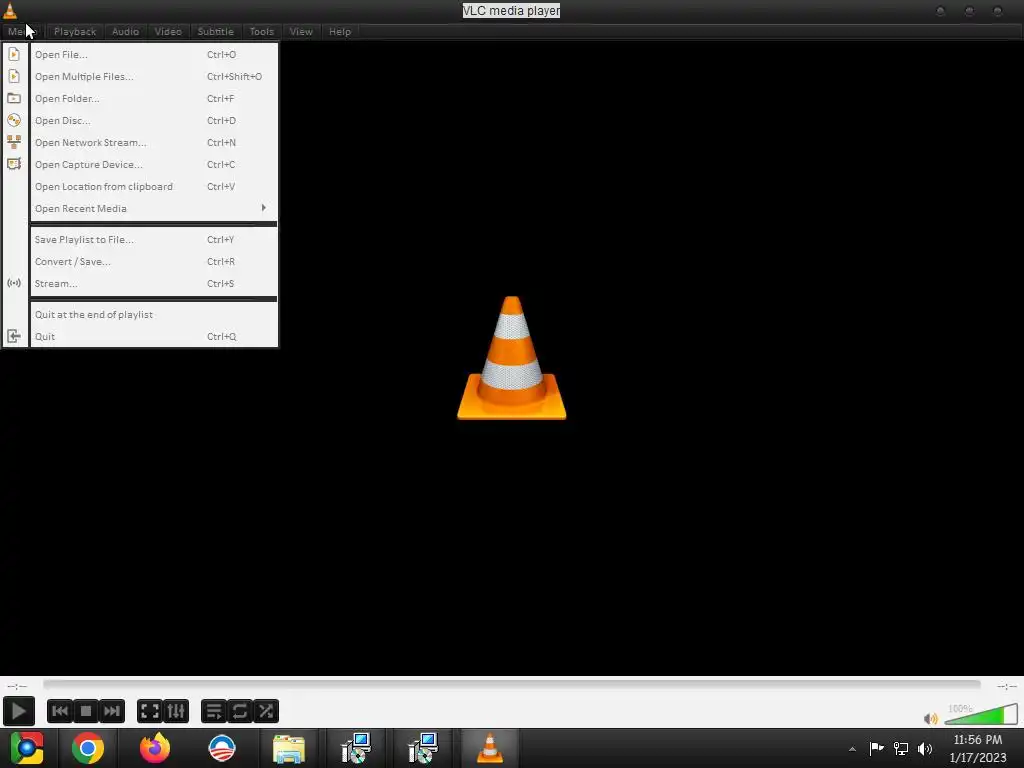The image size is (1024, 768).
Task: Launch Google Chrome from taskbar
Action: pyautogui.click(x=88, y=748)
